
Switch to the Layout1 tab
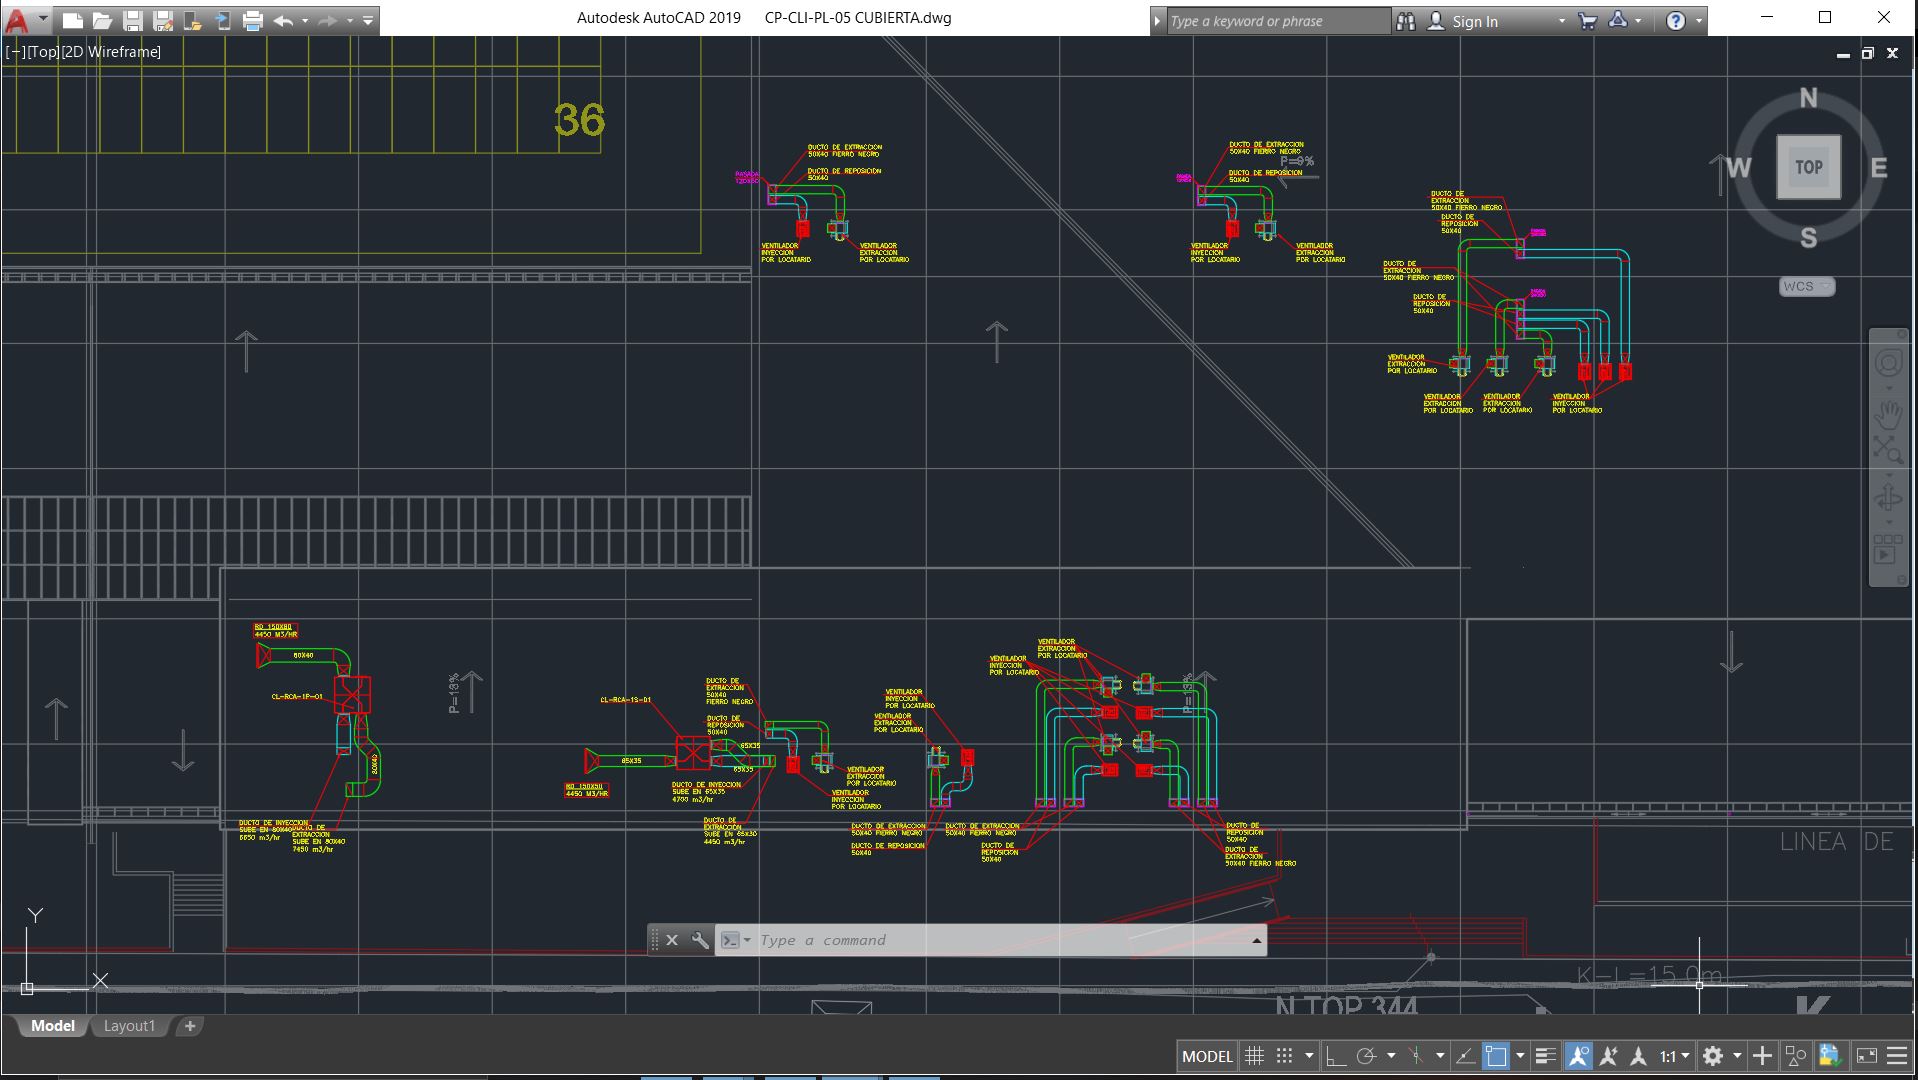coord(129,1026)
